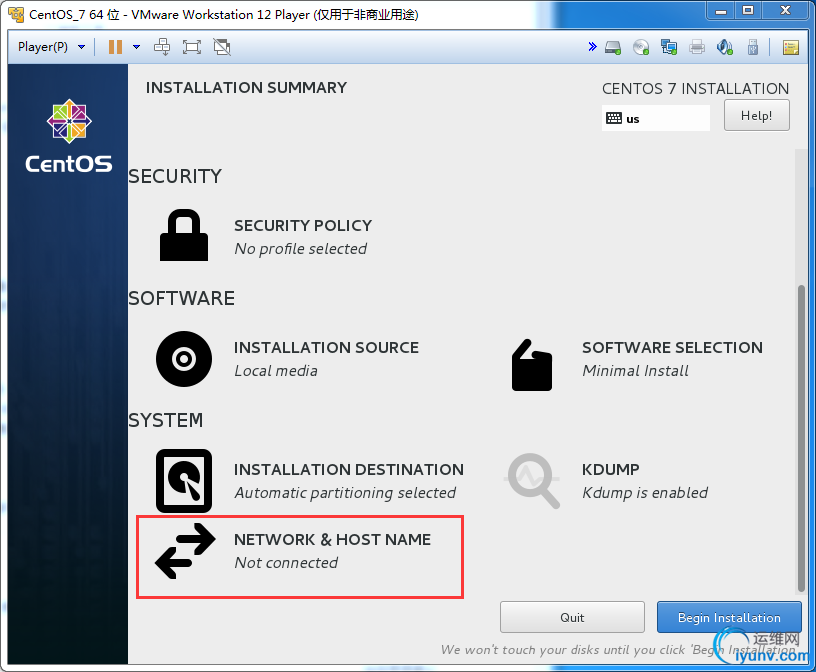Click Begin Installation
816x672 pixels.
pyautogui.click(x=729, y=617)
